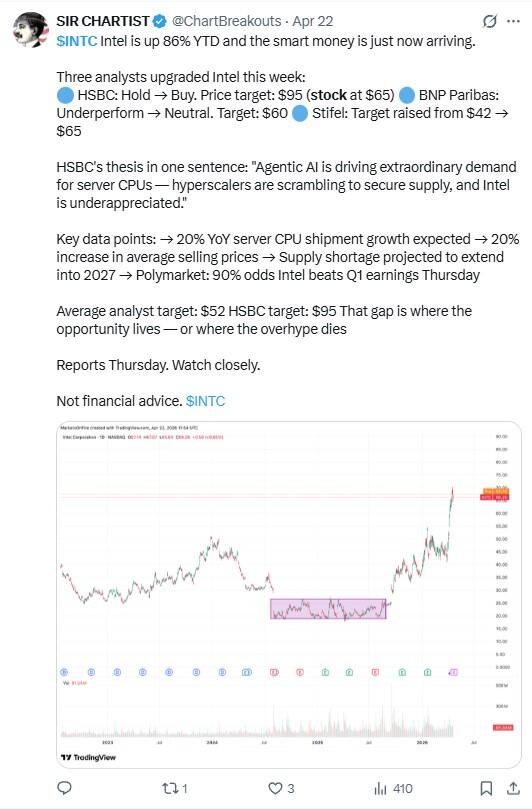Open the $INTC cashtag at the tweet start
The image size is (532, 809).
click(x=77, y=41)
